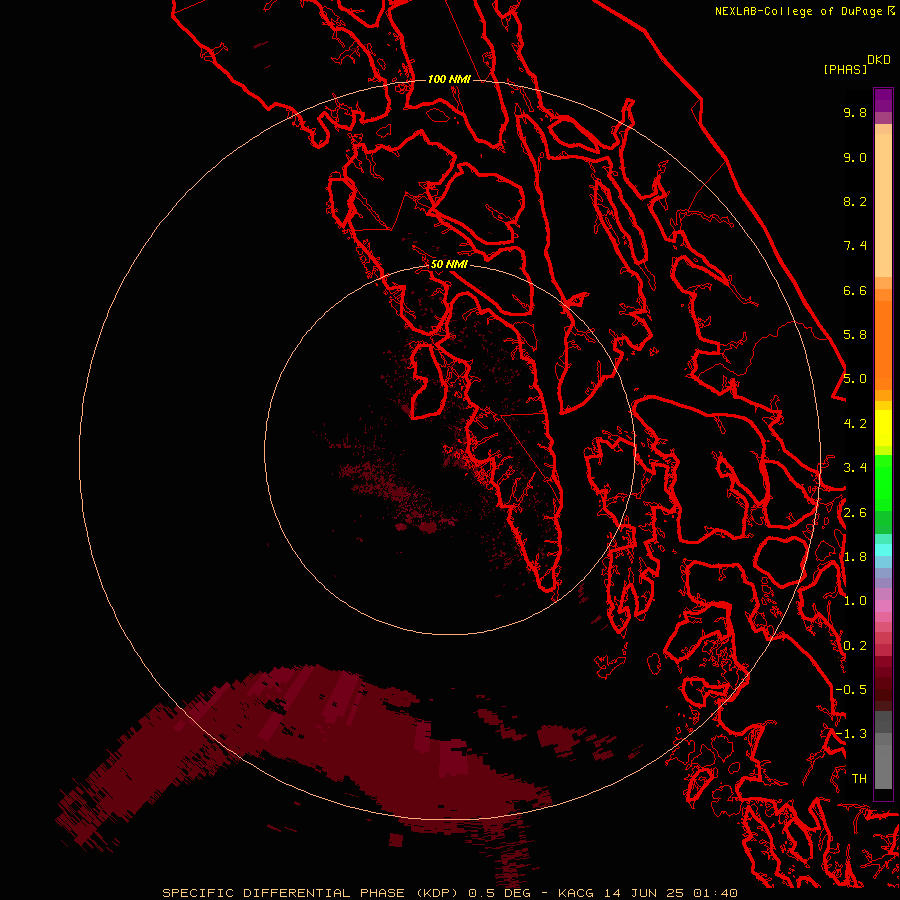900x900 pixels.
Task: Click the 0.5 DEG elevation text
Action: pyautogui.click(x=499, y=893)
